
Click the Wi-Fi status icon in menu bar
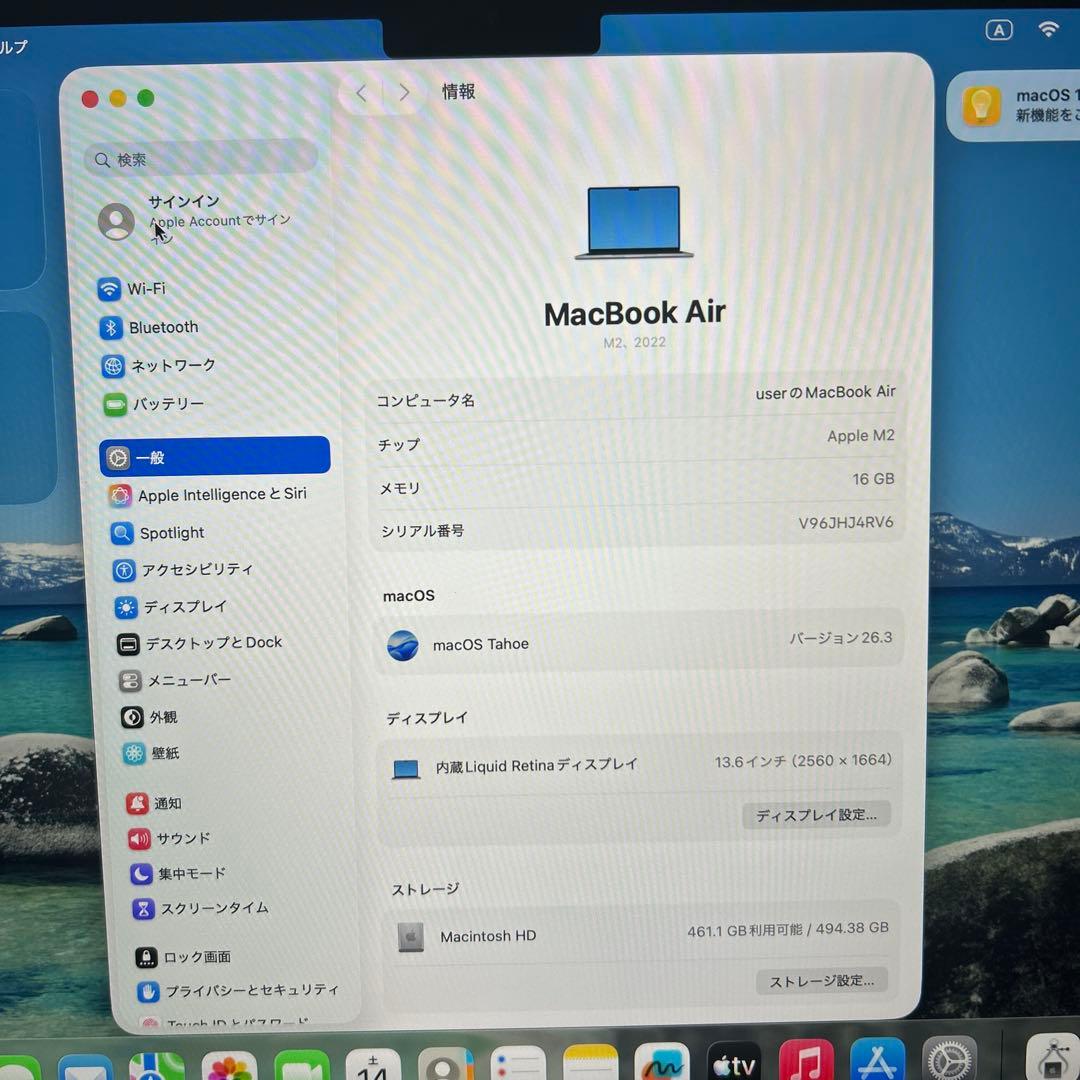pos(1047,29)
